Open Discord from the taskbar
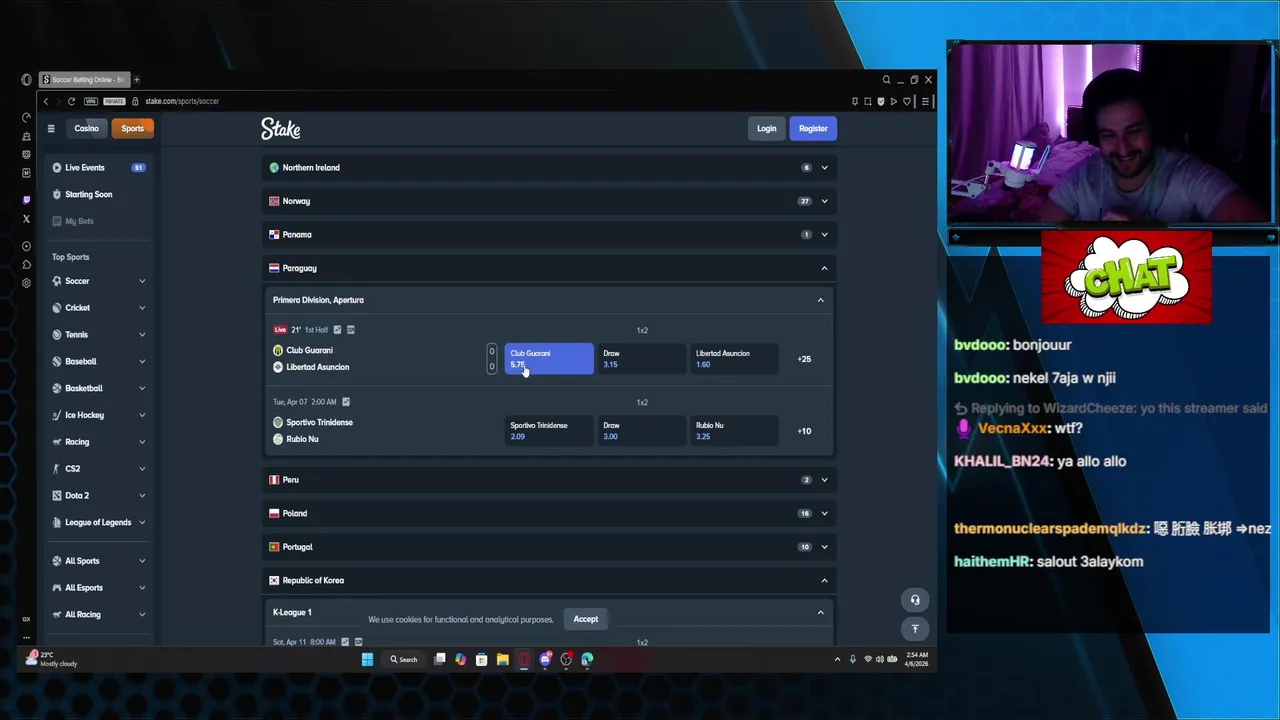 pyautogui.click(x=545, y=659)
